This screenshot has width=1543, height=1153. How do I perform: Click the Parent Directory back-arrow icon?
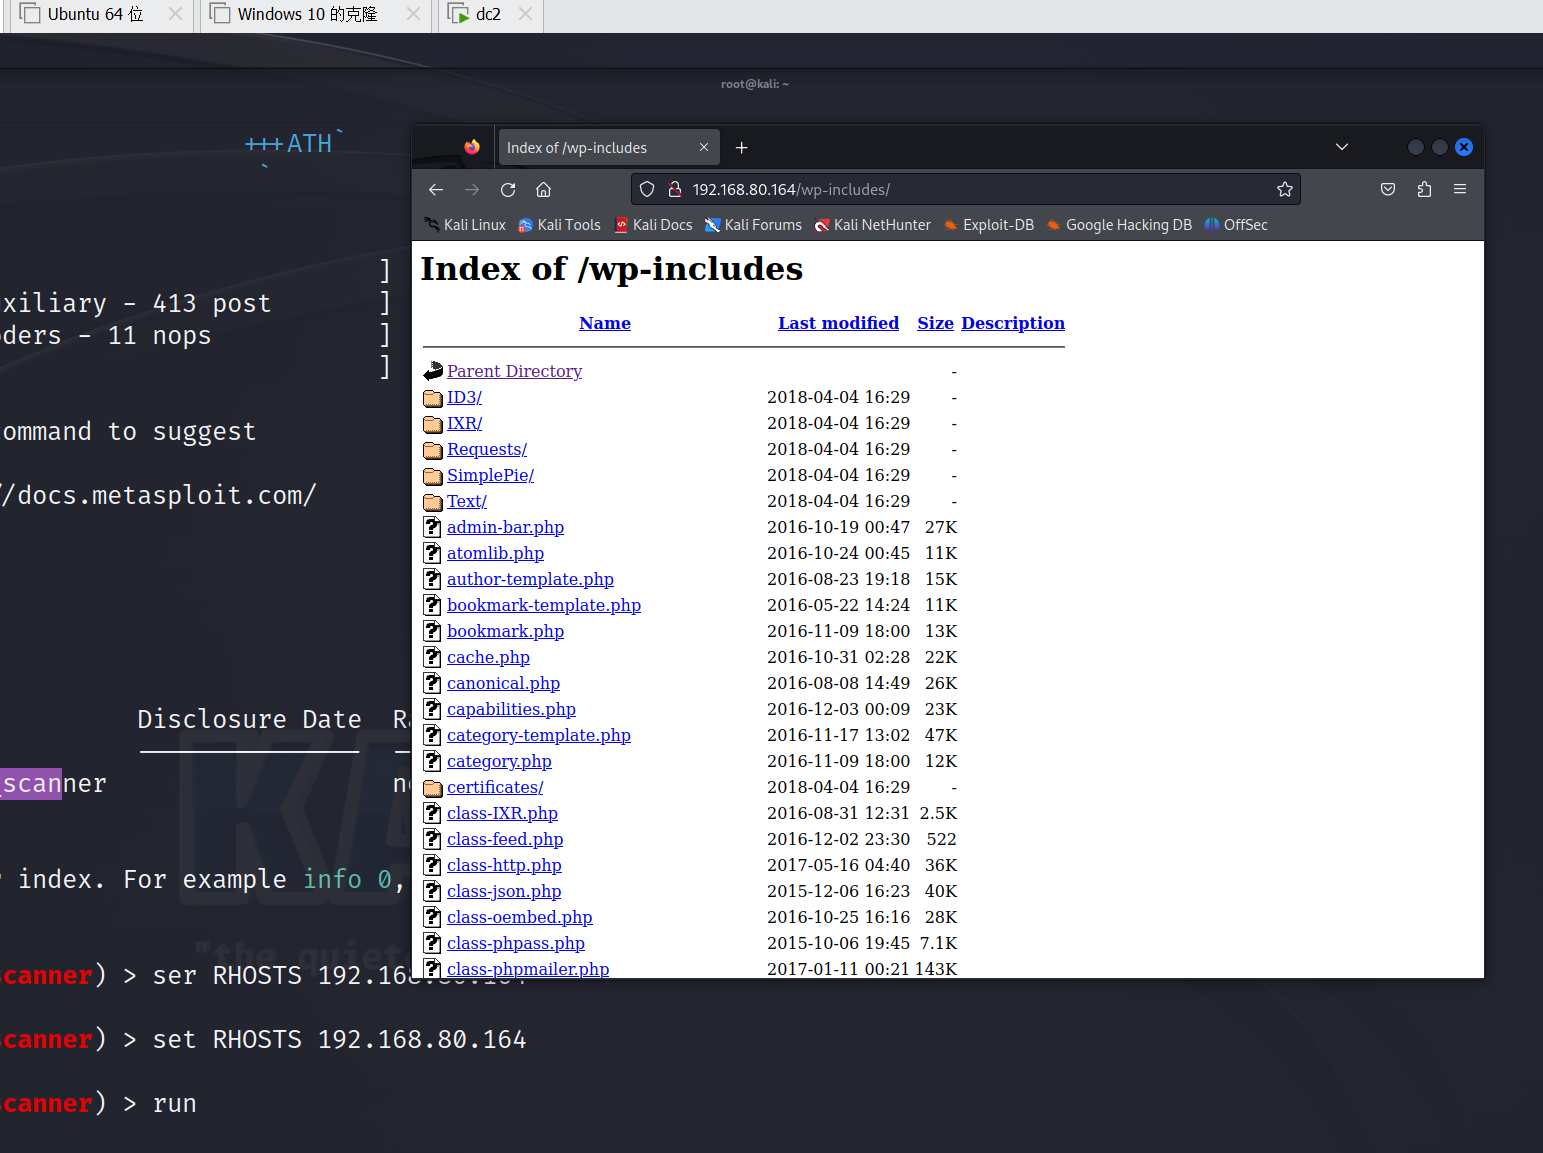tap(433, 371)
